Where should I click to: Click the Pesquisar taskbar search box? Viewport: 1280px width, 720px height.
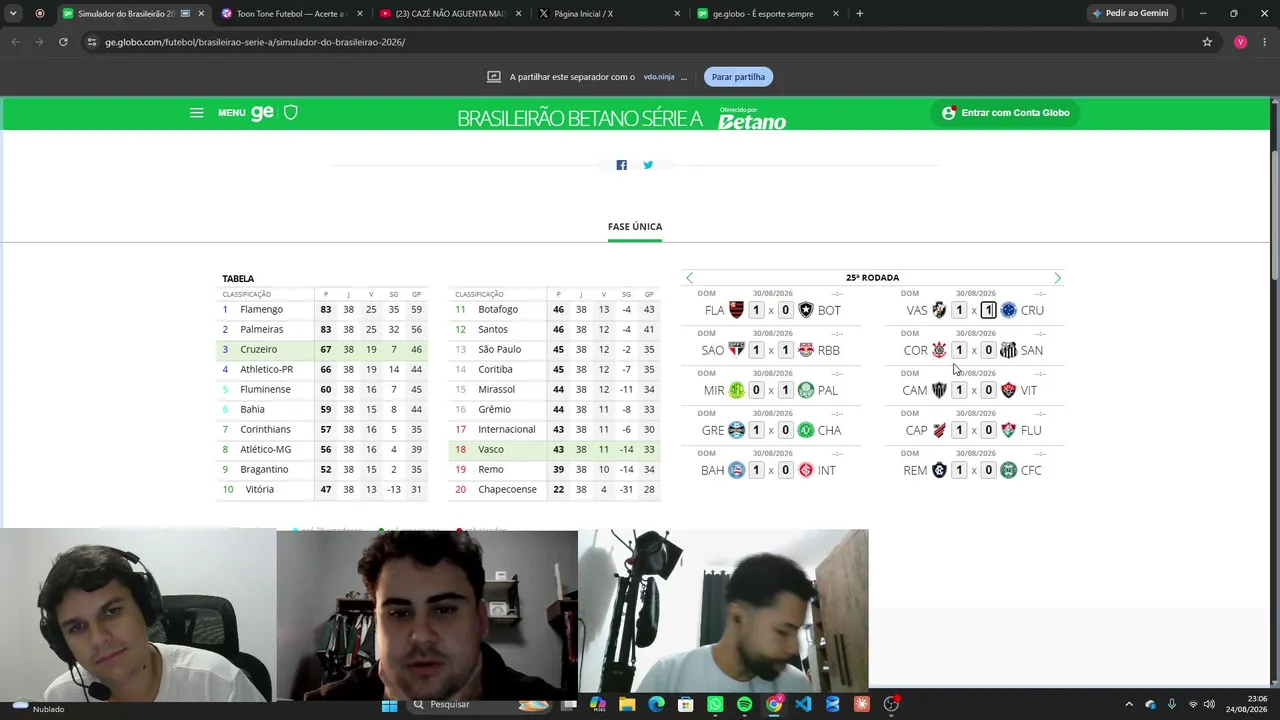(x=482, y=704)
